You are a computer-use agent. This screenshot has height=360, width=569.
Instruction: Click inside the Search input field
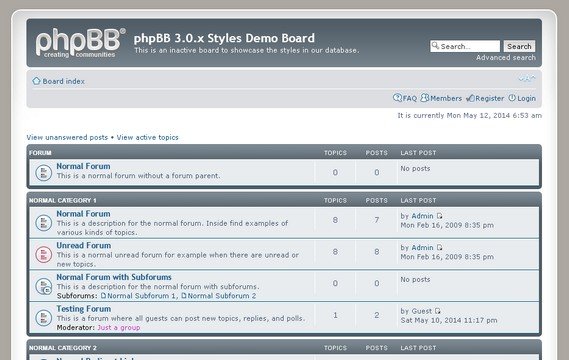pos(465,46)
